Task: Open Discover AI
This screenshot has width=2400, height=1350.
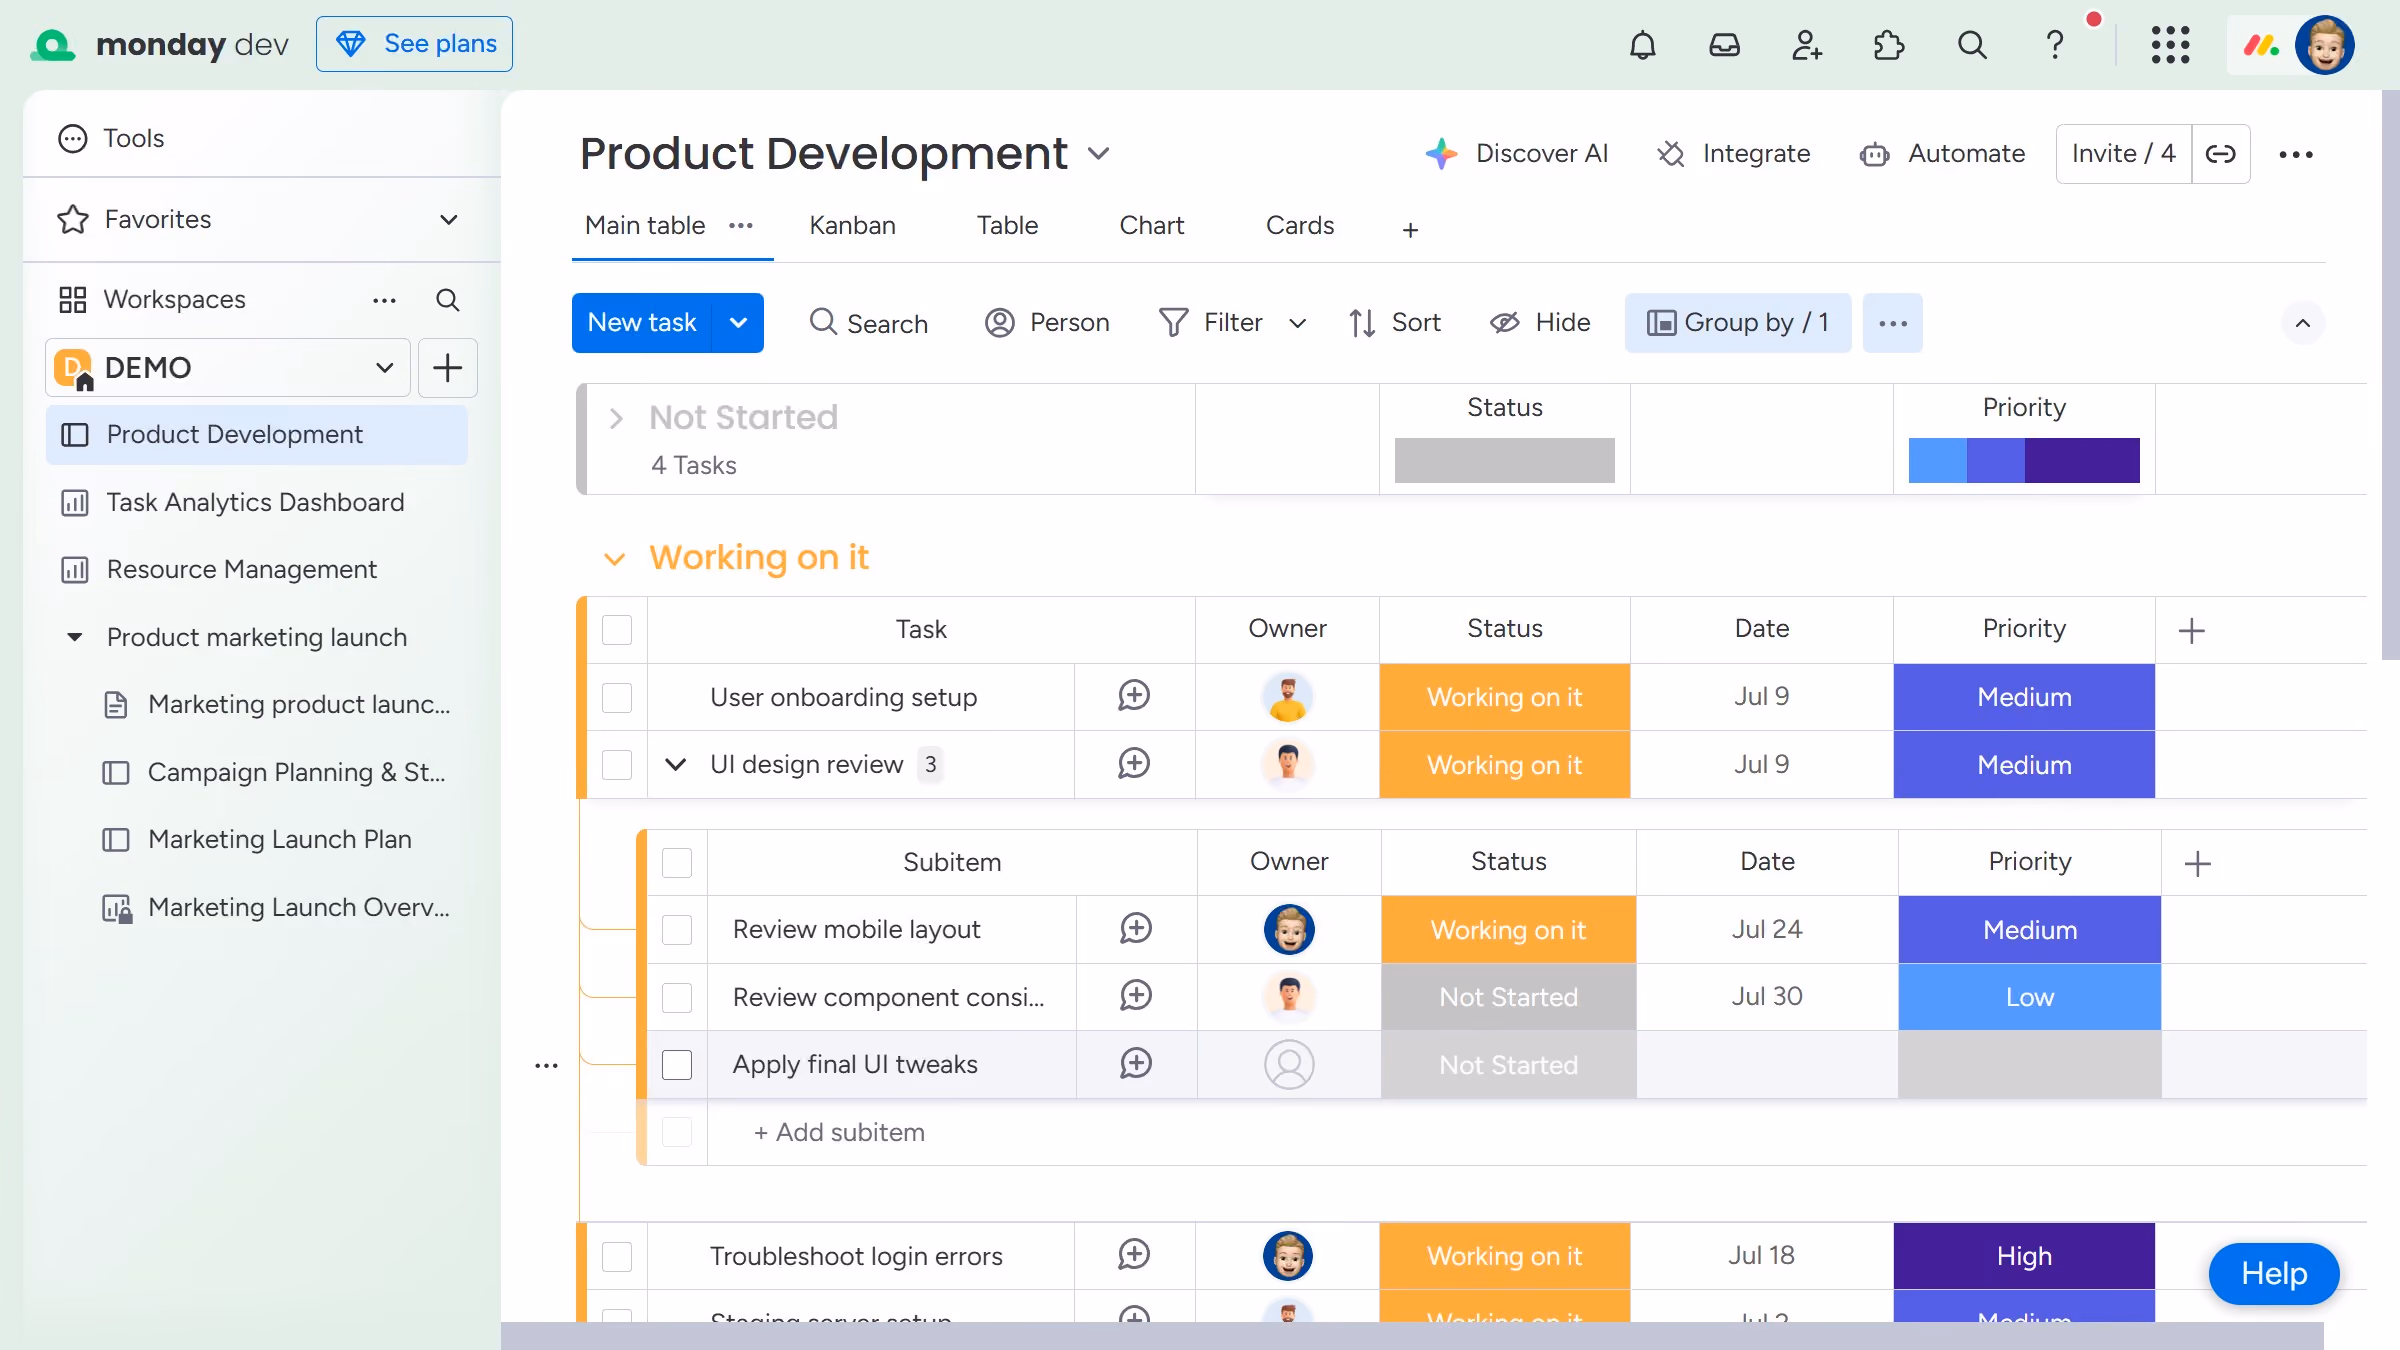Action: (x=1516, y=154)
